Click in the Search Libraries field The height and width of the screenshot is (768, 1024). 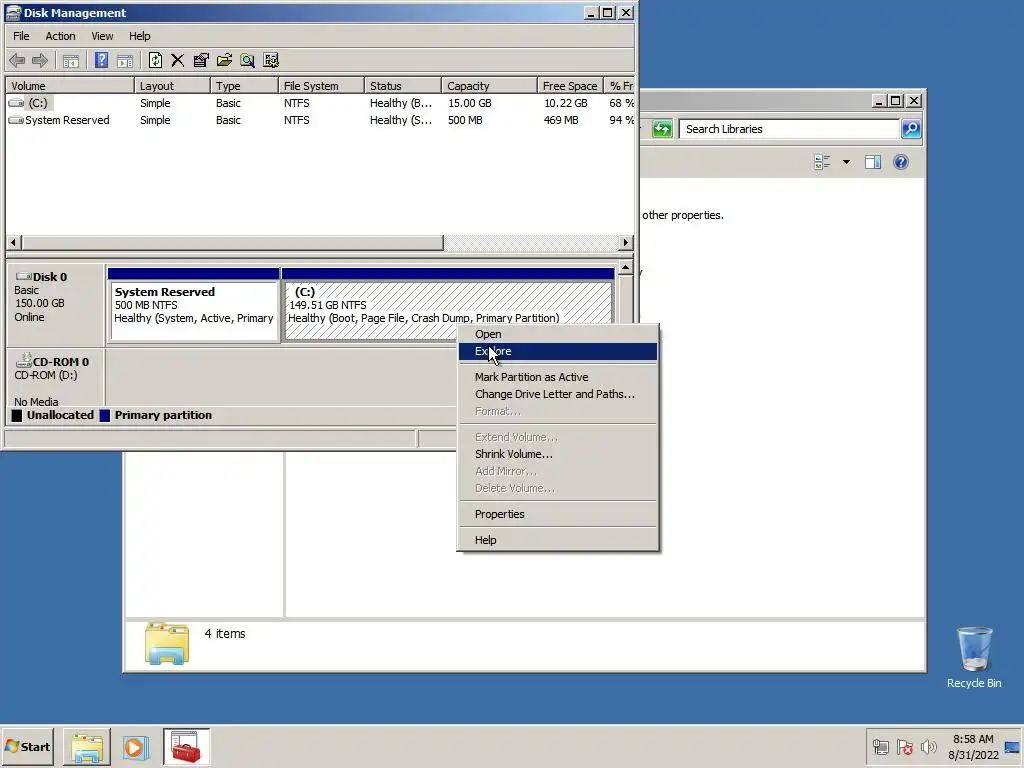pyautogui.click(x=789, y=129)
